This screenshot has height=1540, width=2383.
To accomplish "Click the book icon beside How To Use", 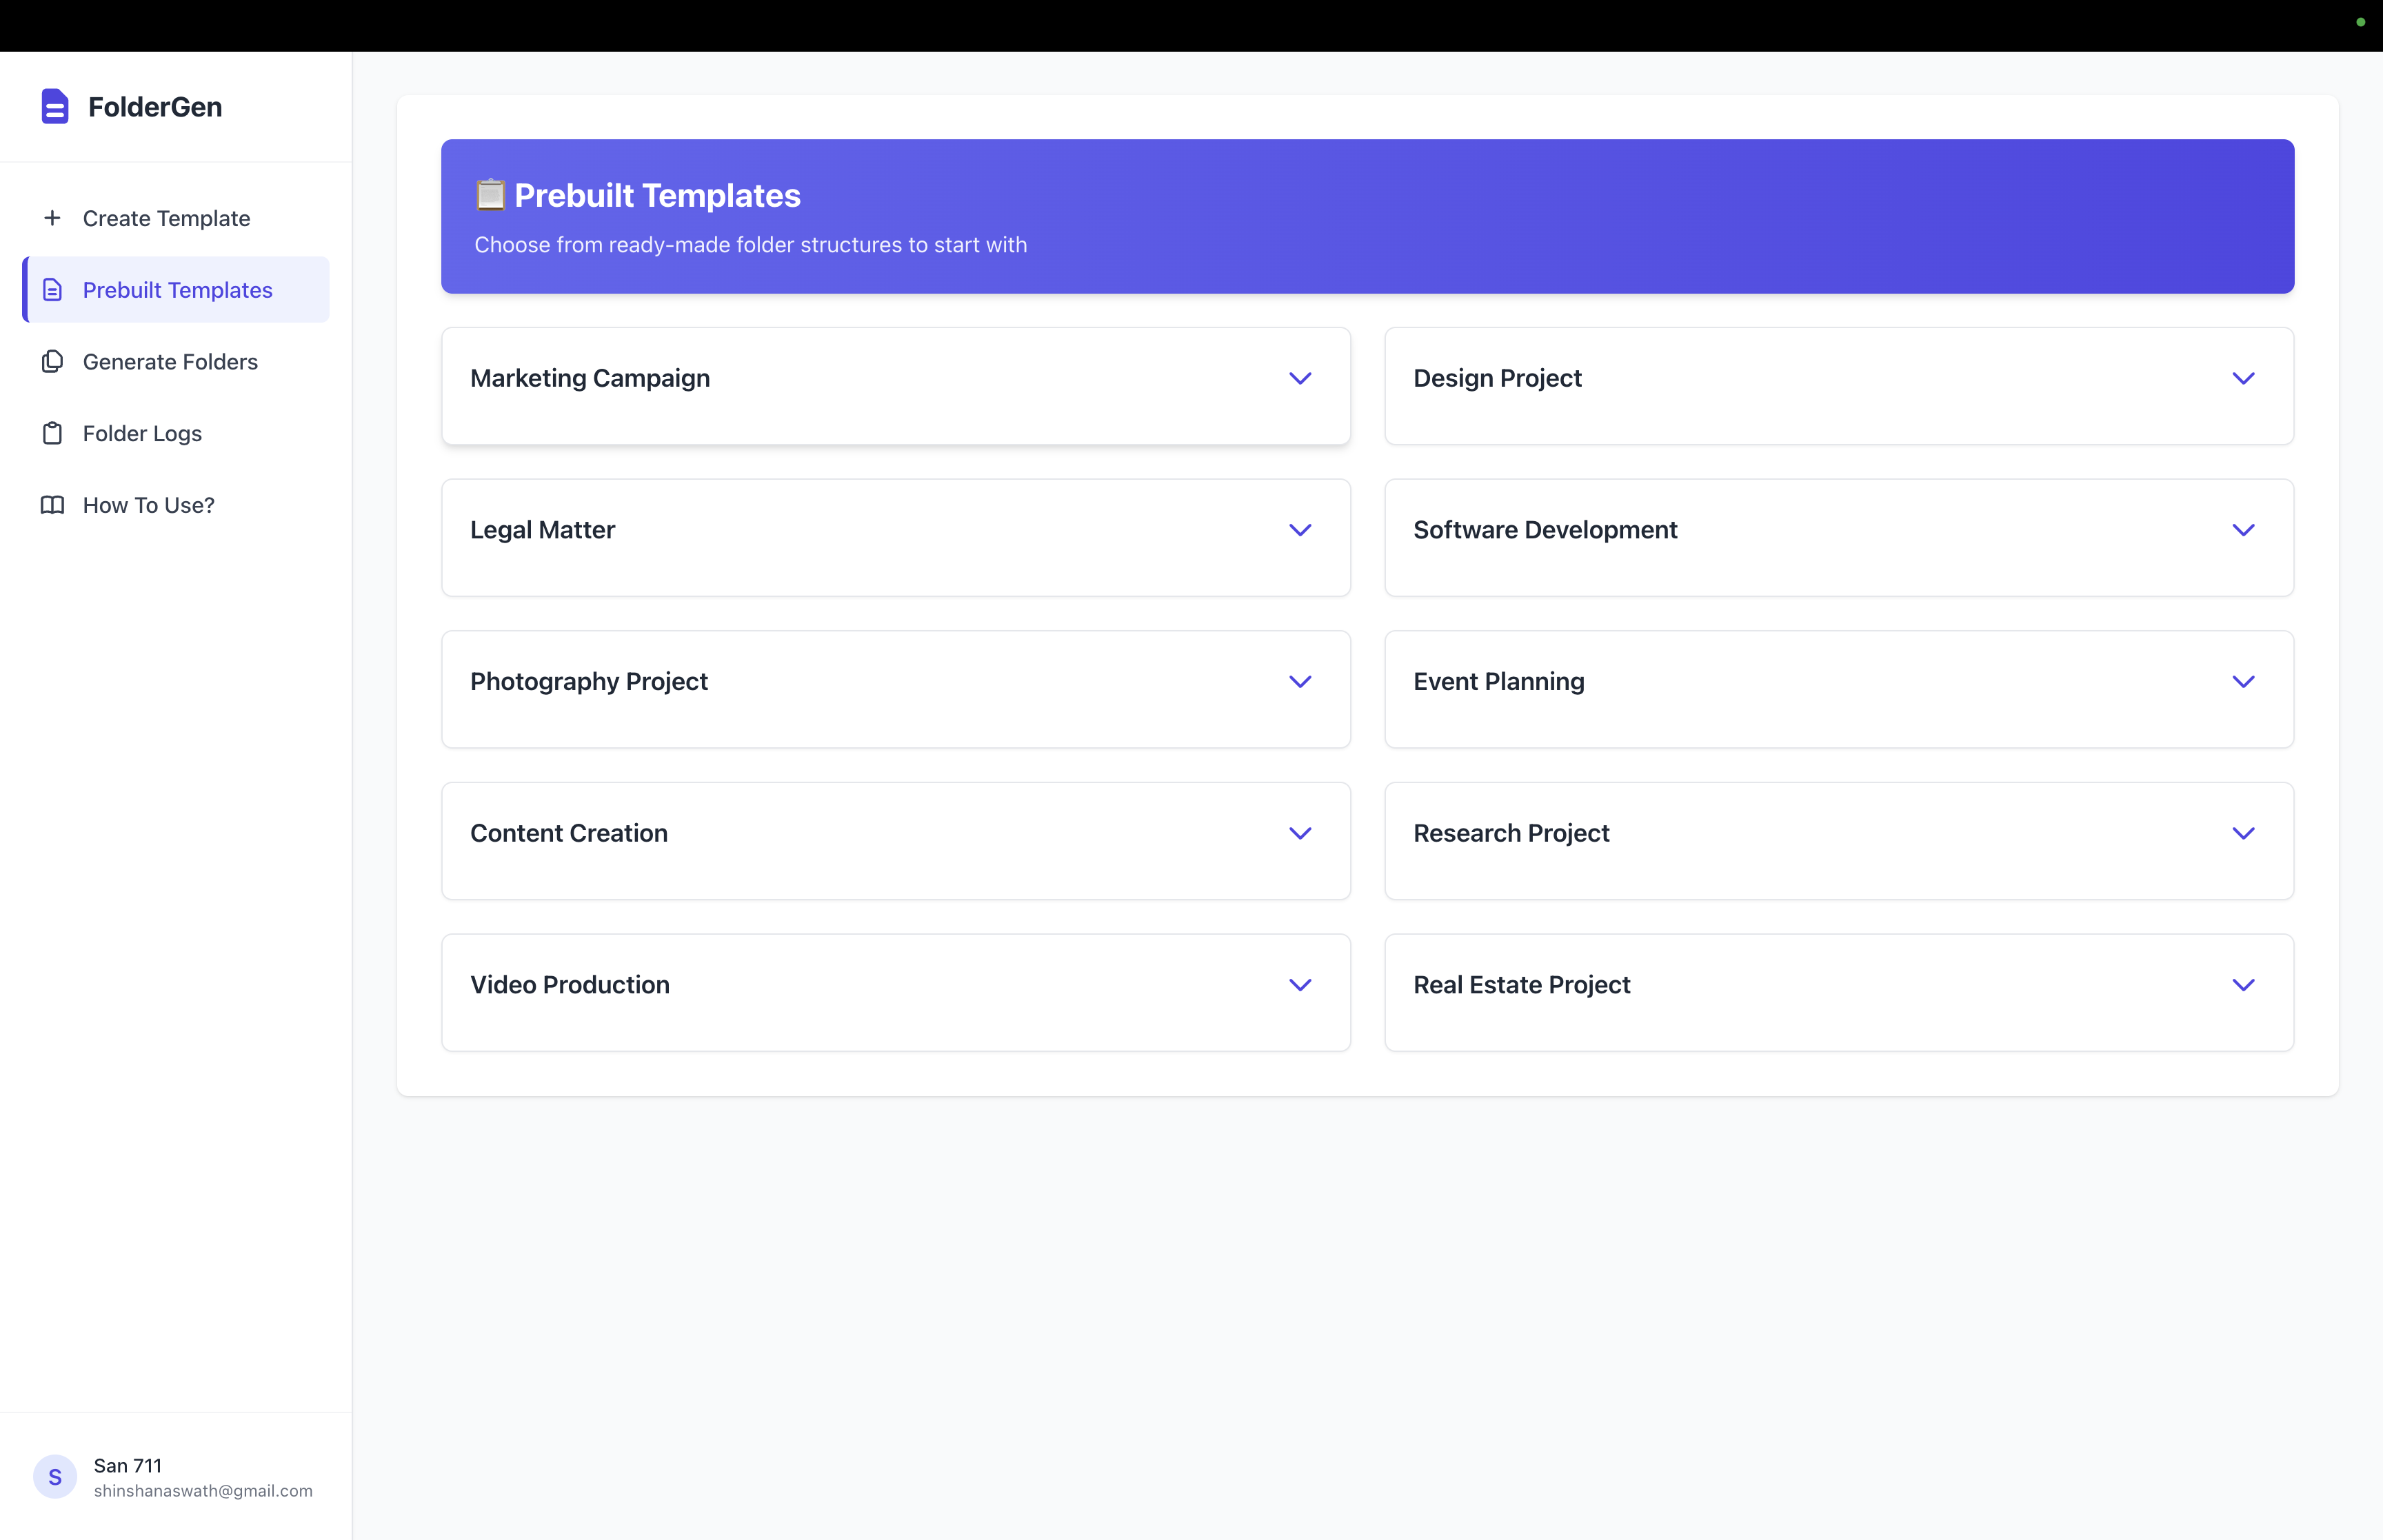I will 52,505.
